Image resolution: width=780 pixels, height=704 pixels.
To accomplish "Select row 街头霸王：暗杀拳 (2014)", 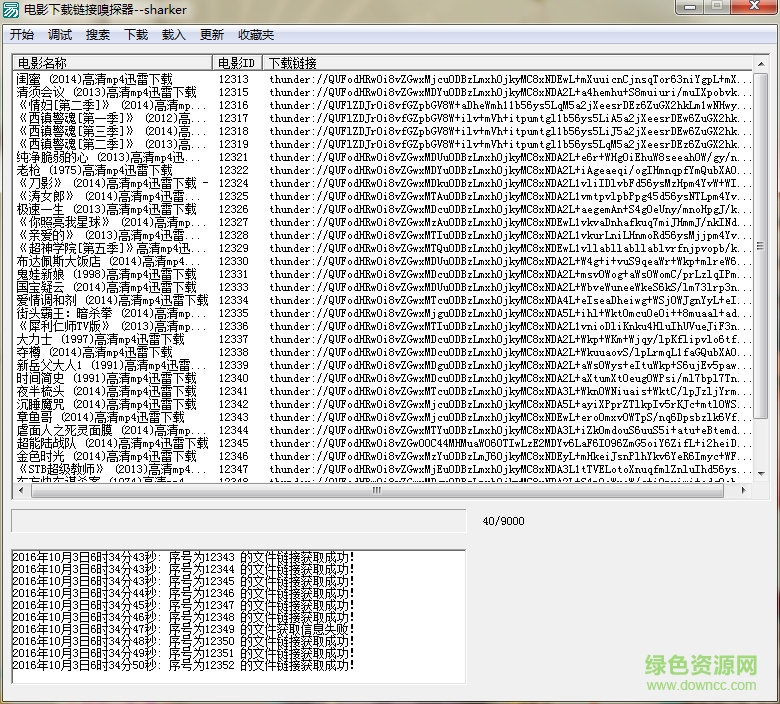I will point(383,313).
